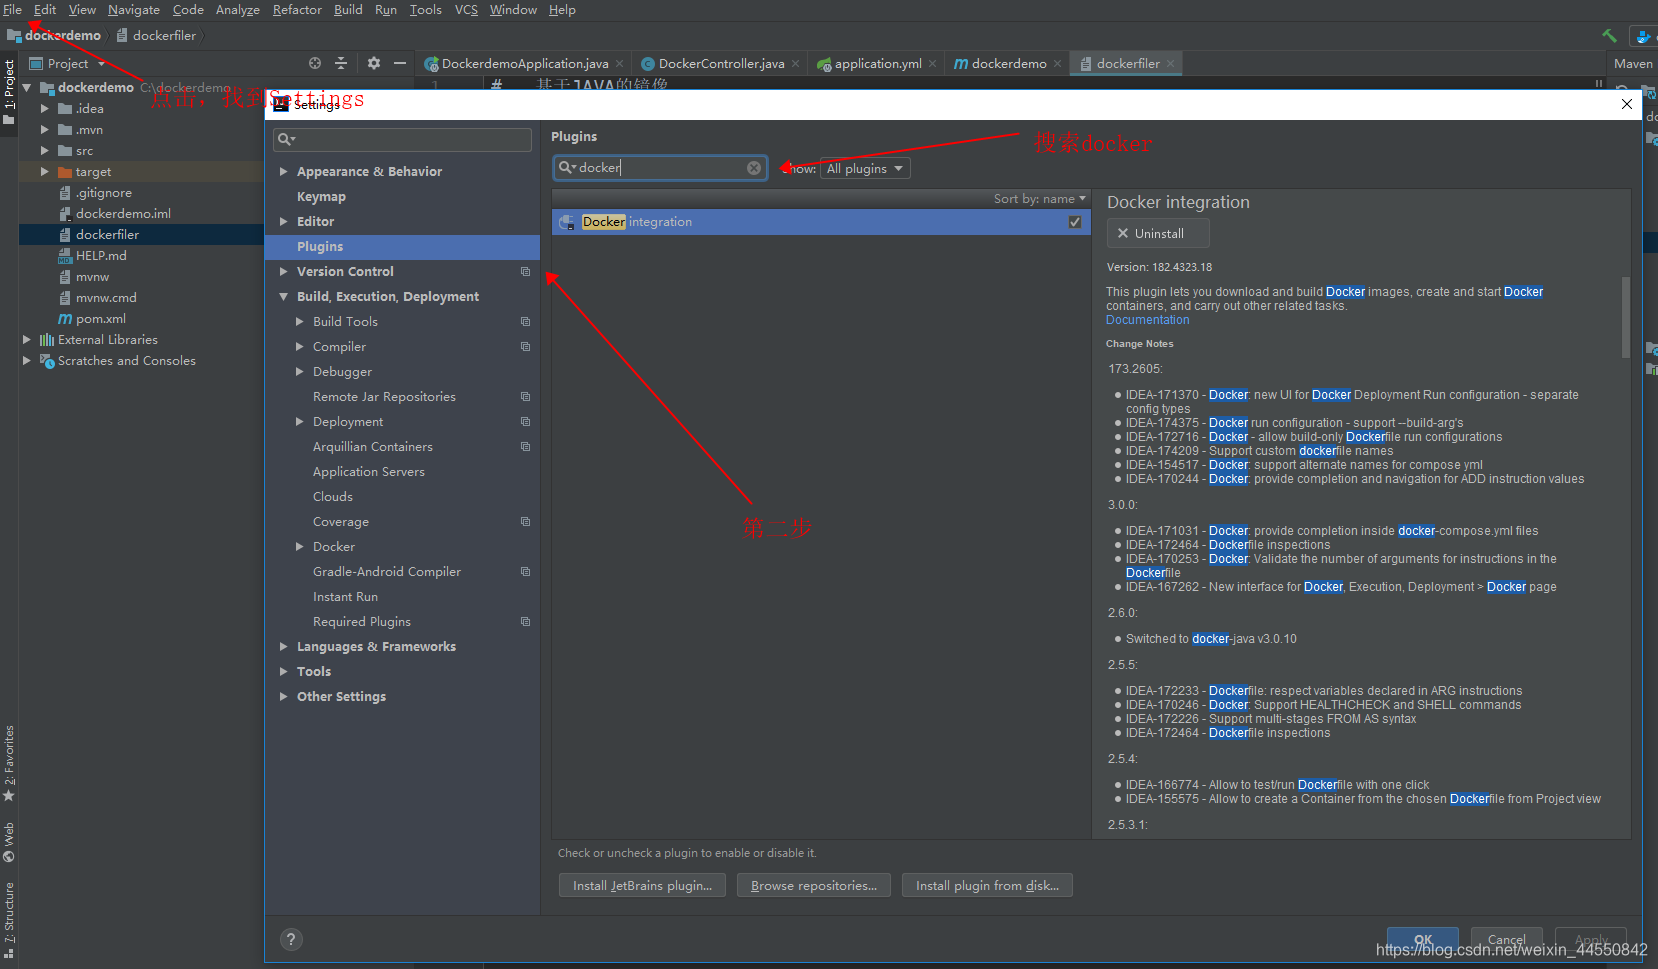Switch to the DockerController.java tab

click(721, 64)
